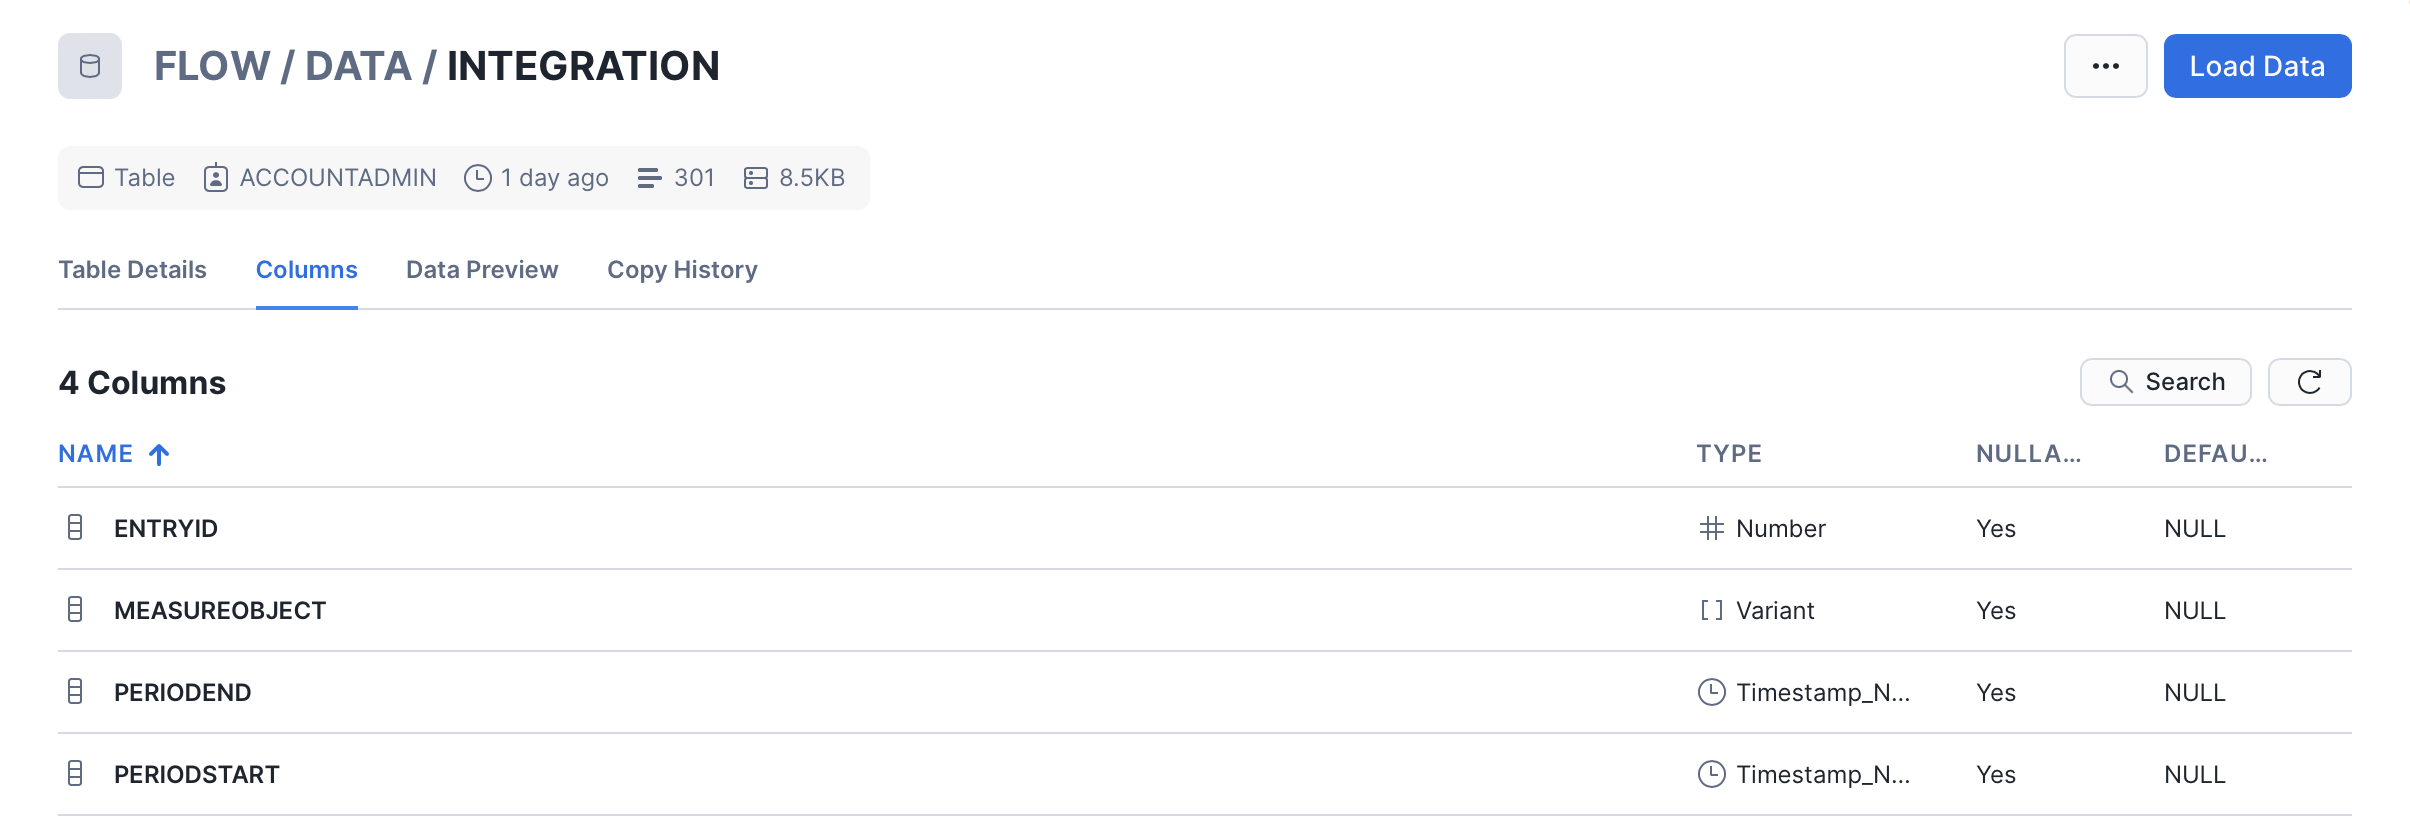The image size is (2410, 832).
Task: Click the Load Data button
Action: [x=2257, y=66]
